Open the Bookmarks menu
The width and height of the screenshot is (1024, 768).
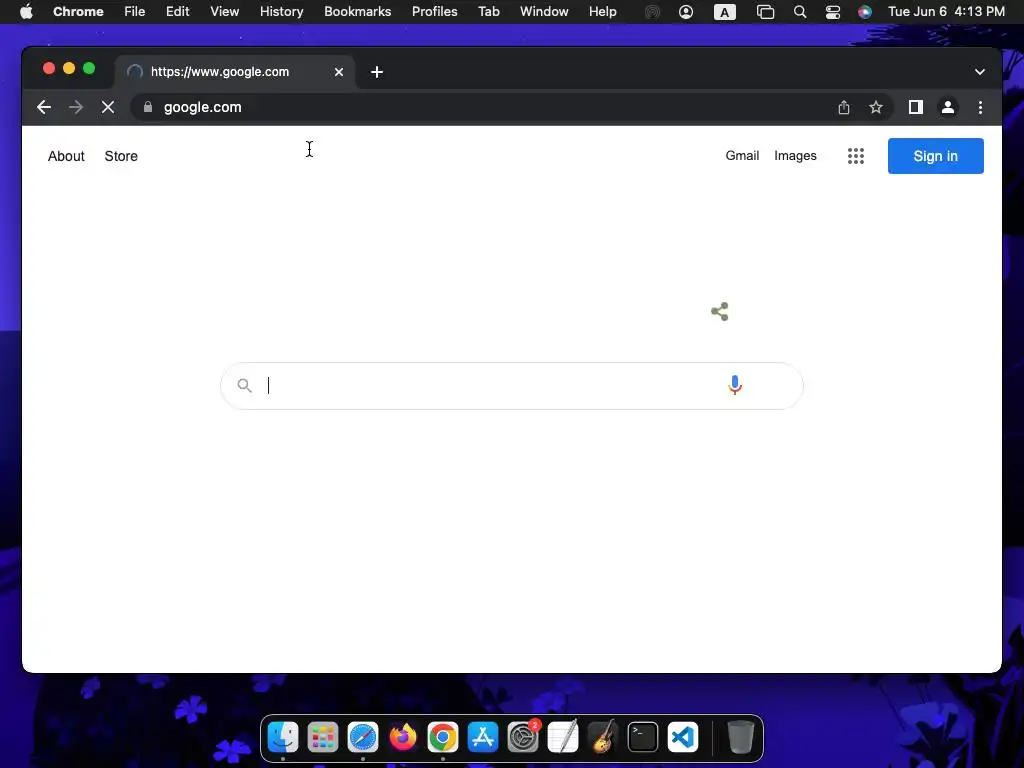click(x=358, y=11)
